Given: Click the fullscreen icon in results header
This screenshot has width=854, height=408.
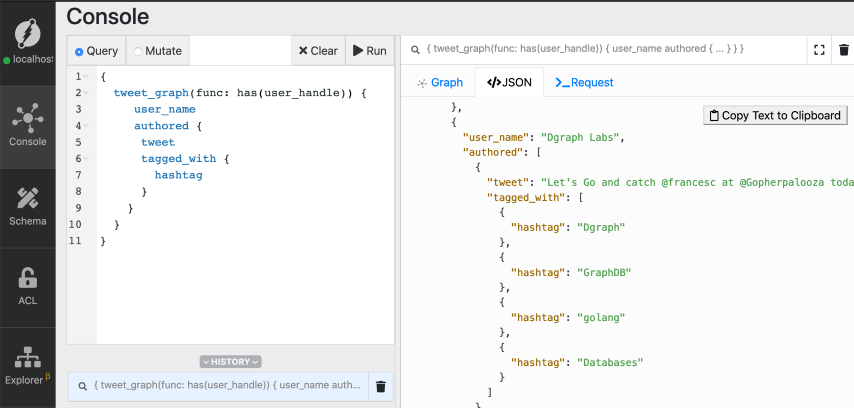Looking at the screenshot, I should 819,49.
